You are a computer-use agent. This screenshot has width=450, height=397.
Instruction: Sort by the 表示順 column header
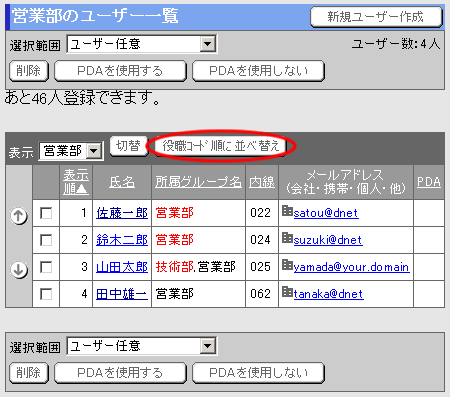click(x=76, y=182)
